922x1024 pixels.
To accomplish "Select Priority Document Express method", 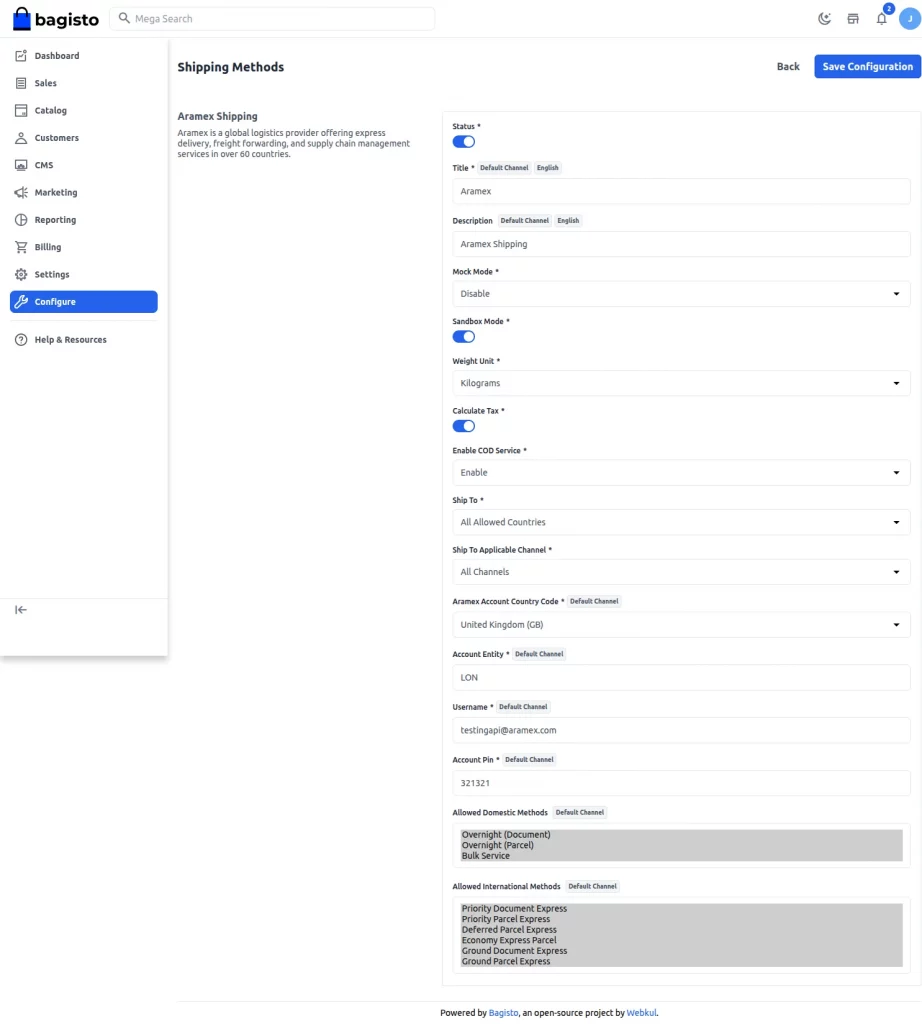I will (x=682, y=908).
